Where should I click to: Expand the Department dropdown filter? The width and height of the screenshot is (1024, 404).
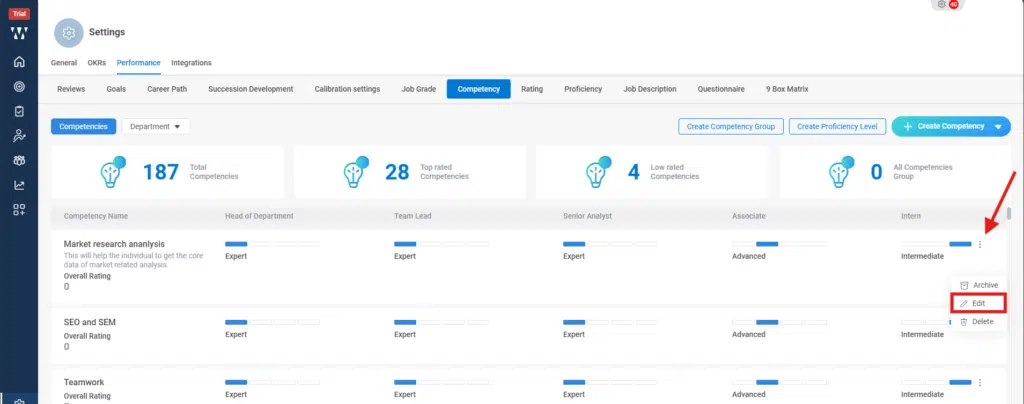[155, 126]
